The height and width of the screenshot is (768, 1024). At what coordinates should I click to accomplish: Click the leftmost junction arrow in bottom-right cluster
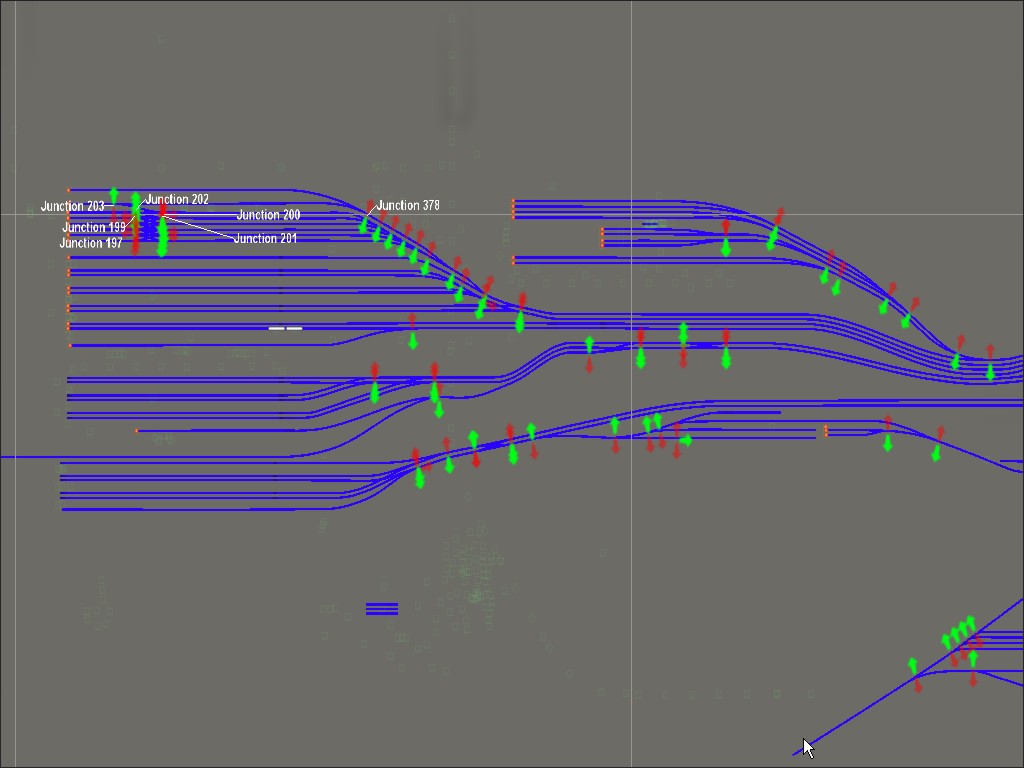click(x=913, y=670)
